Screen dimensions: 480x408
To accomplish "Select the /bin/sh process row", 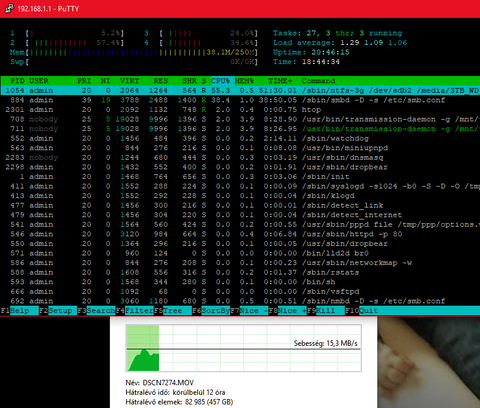I will point(240,282).
